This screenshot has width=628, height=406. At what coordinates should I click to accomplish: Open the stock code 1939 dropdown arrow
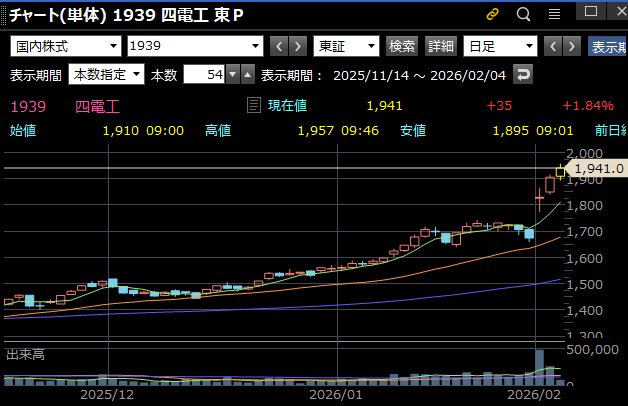255,47
